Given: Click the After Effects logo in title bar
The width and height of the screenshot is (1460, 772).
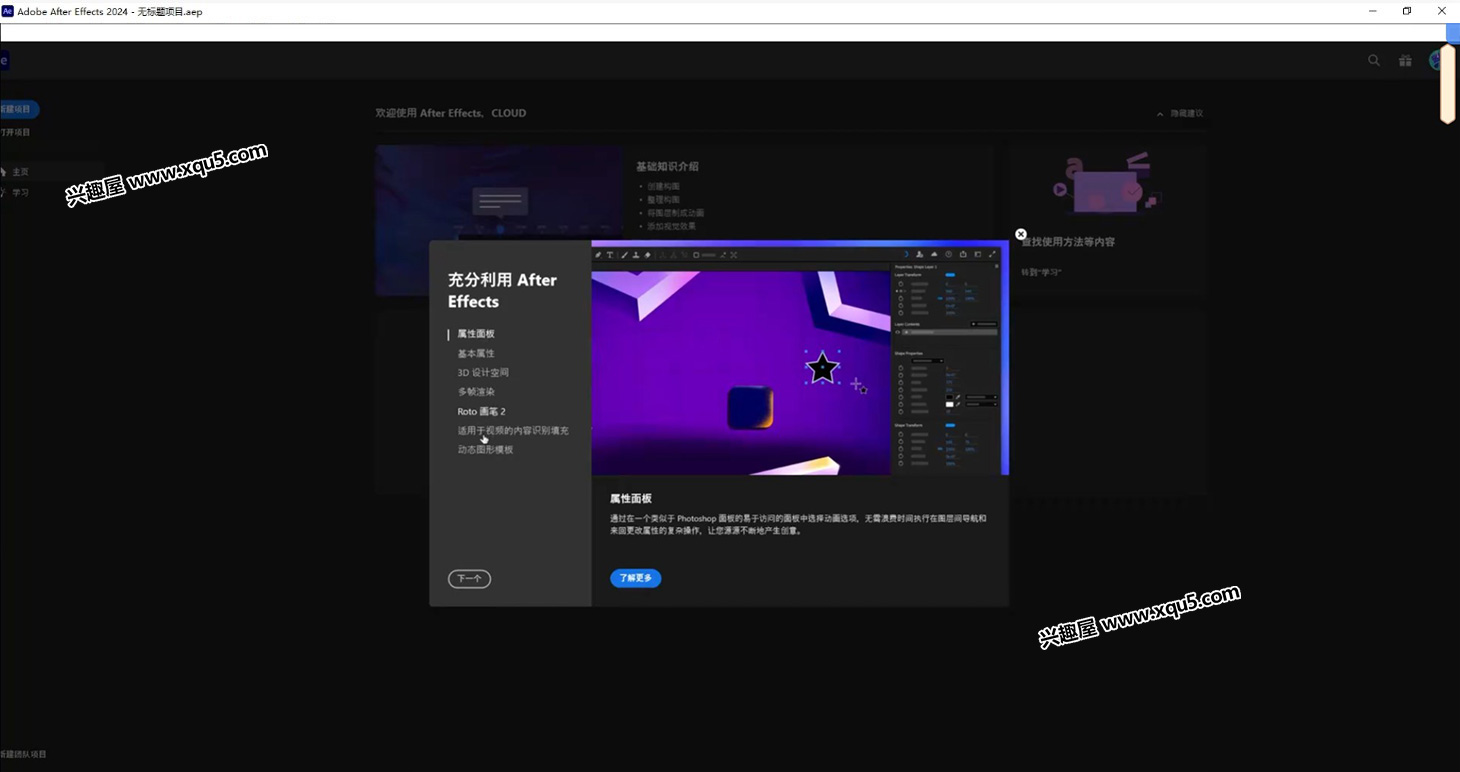Looking at the screenshot, I should click(8, 12).
